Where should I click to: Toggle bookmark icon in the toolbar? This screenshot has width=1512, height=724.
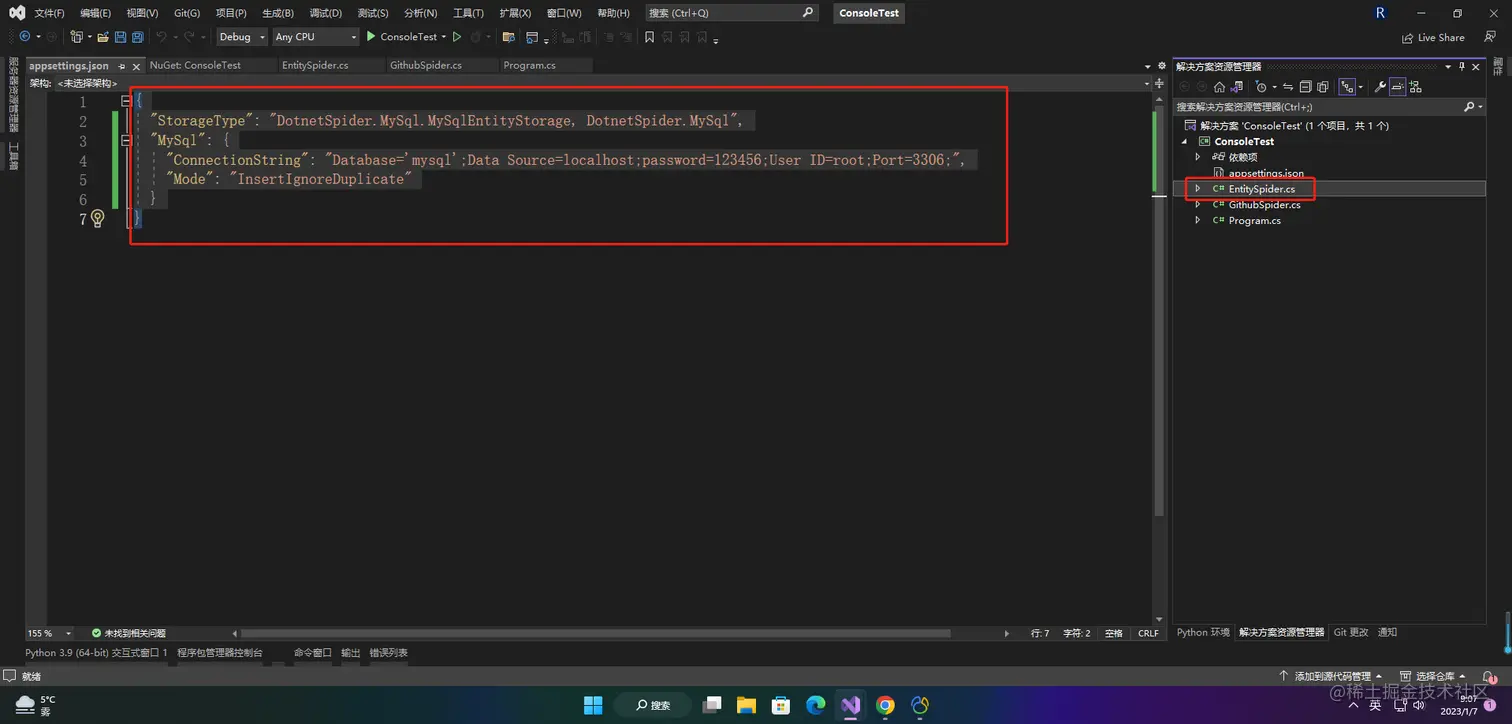point(649,37)
